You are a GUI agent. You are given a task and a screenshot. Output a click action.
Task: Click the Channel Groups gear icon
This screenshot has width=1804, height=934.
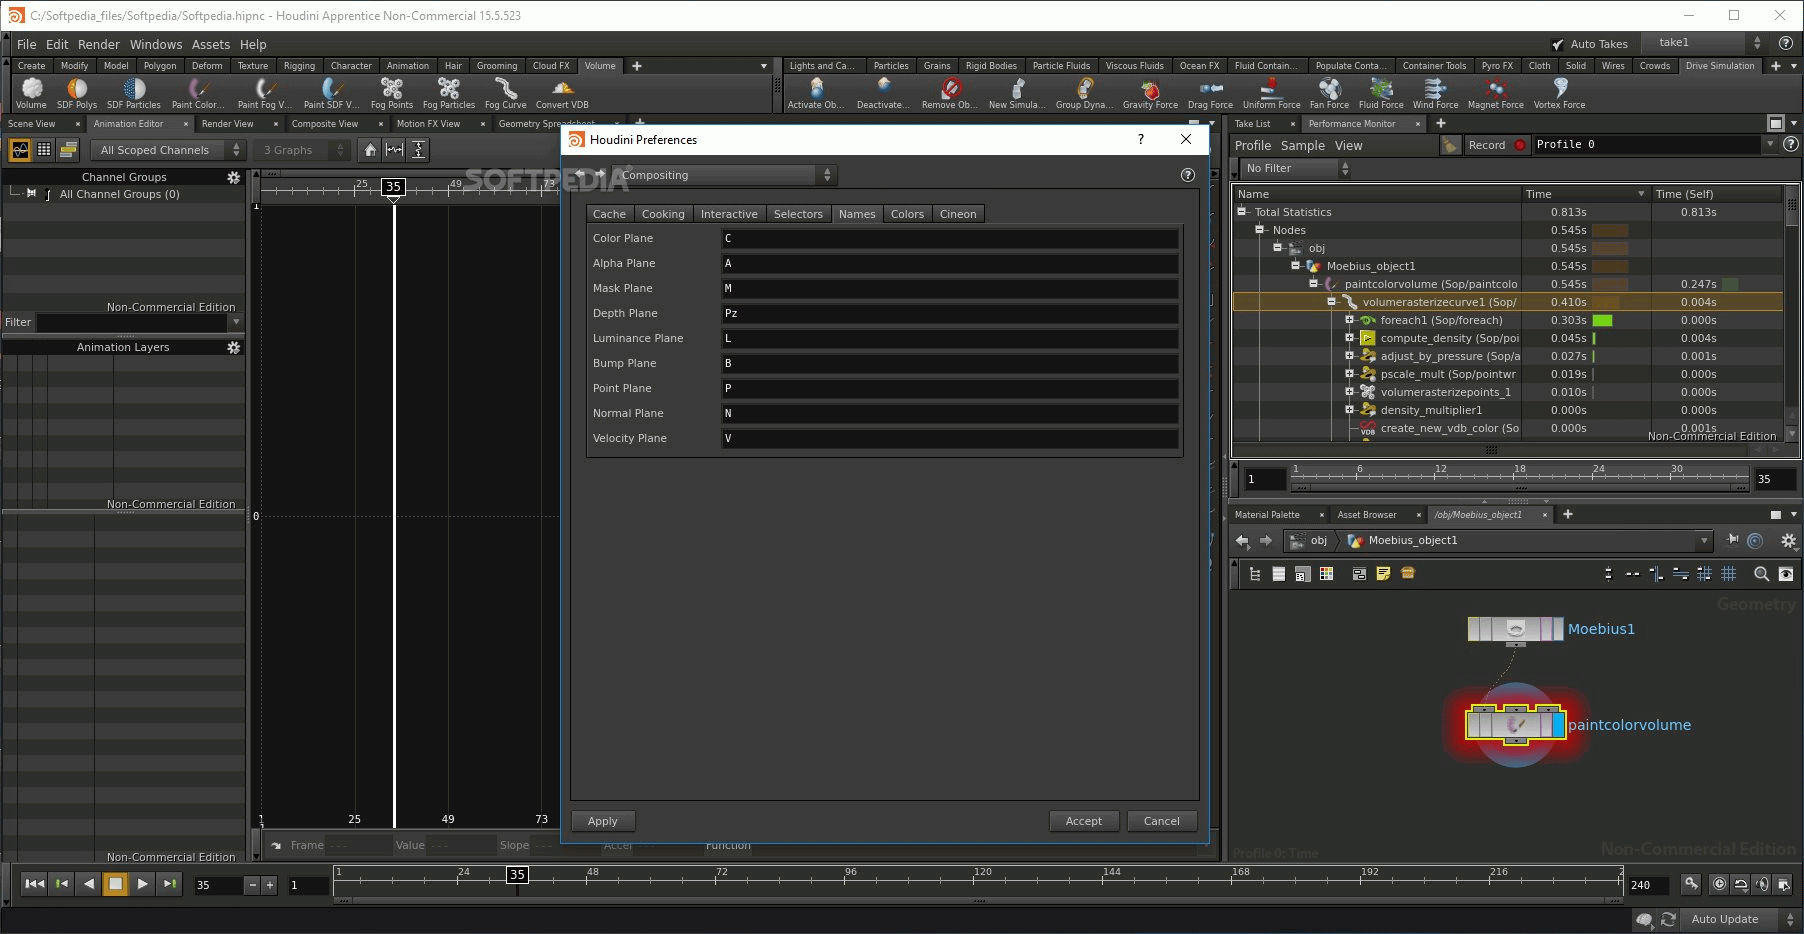click(233, 177)
